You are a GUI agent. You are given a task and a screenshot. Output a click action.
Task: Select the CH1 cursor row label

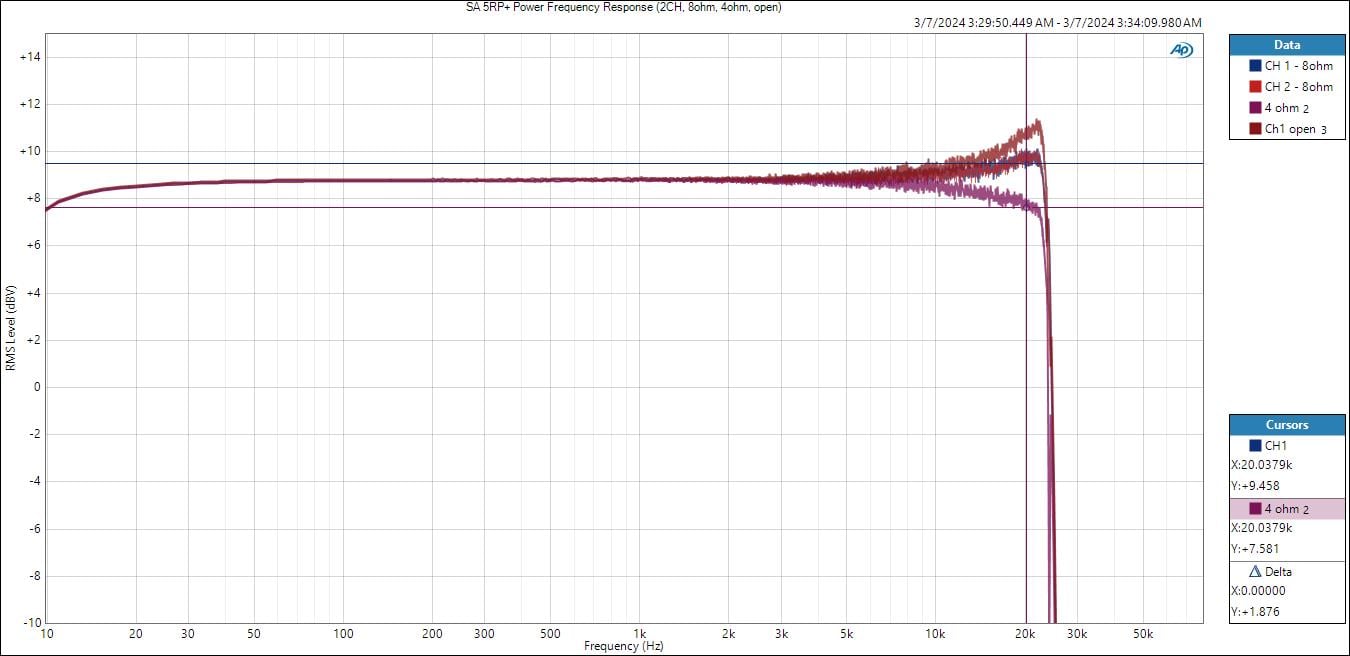tap(1276, 446)
